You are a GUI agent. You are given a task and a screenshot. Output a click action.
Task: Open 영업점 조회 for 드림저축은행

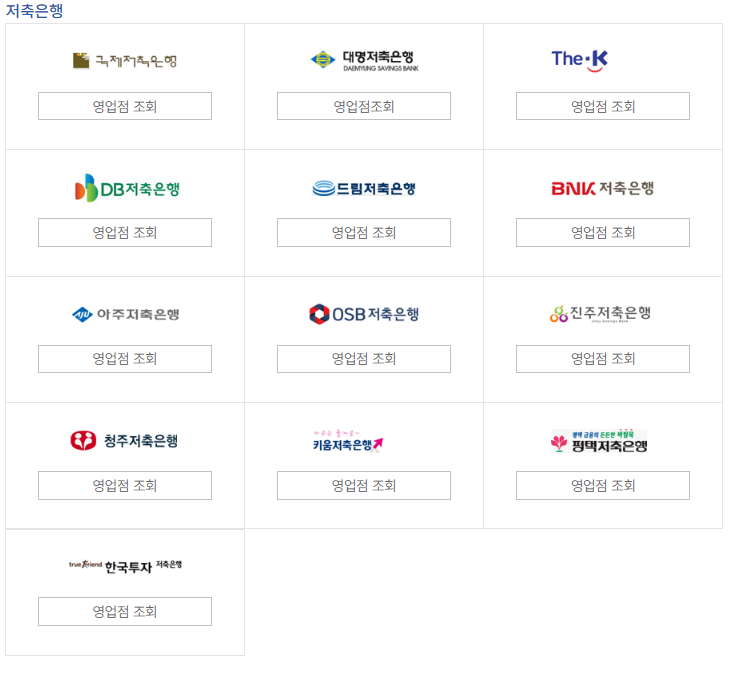click(364, 232)
